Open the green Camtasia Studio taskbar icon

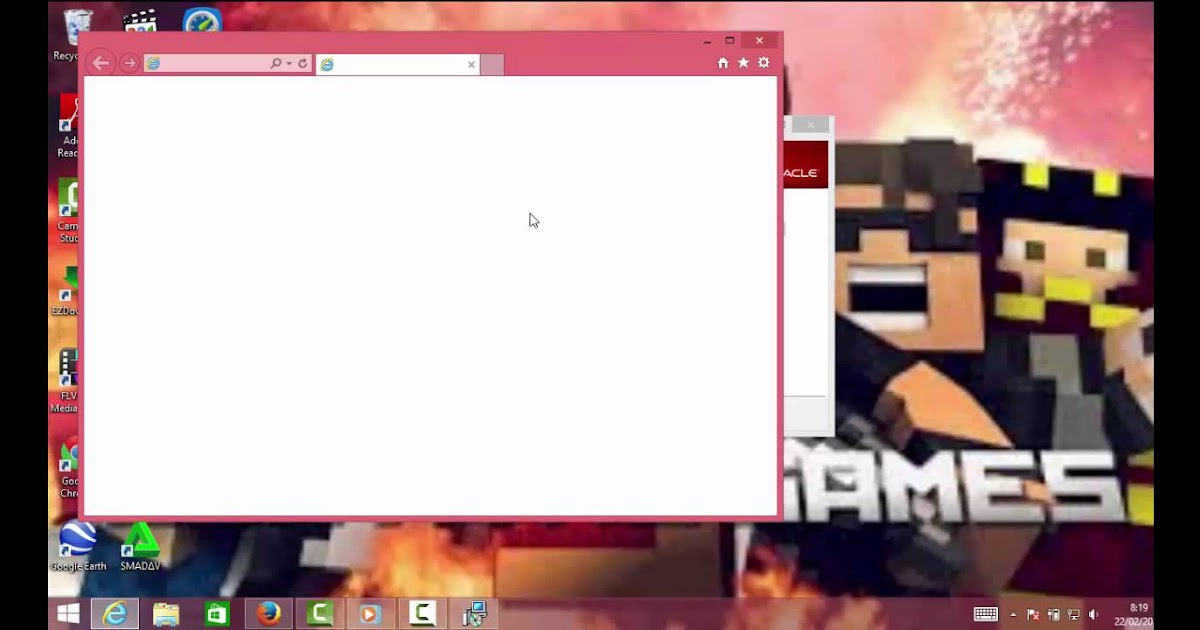320,614
